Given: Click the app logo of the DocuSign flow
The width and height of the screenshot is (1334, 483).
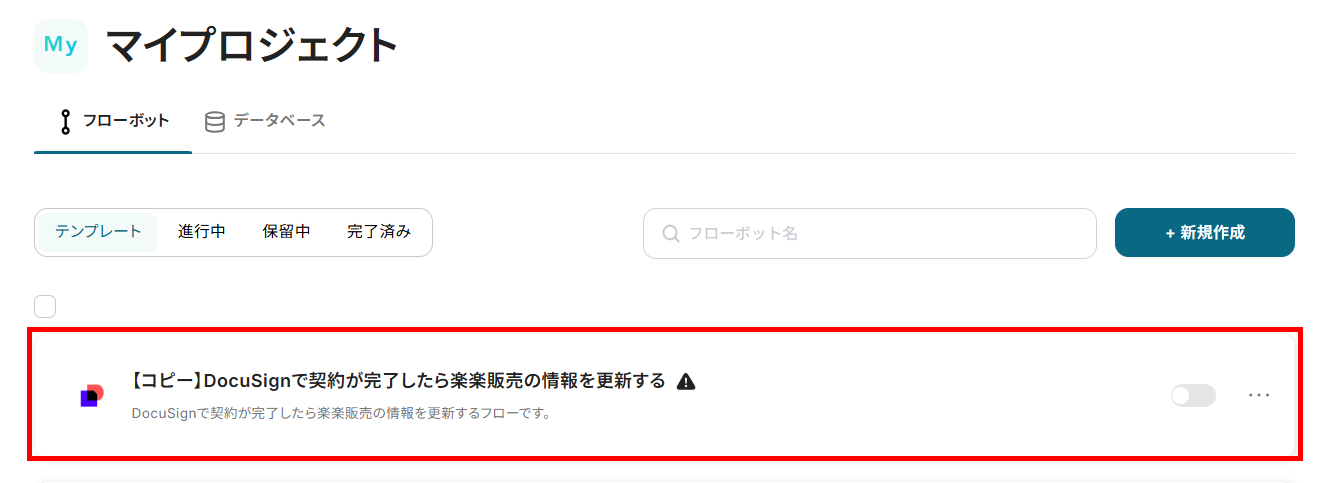Looking at the screenshot, I should pyautogui.click(x=92, y=396).
